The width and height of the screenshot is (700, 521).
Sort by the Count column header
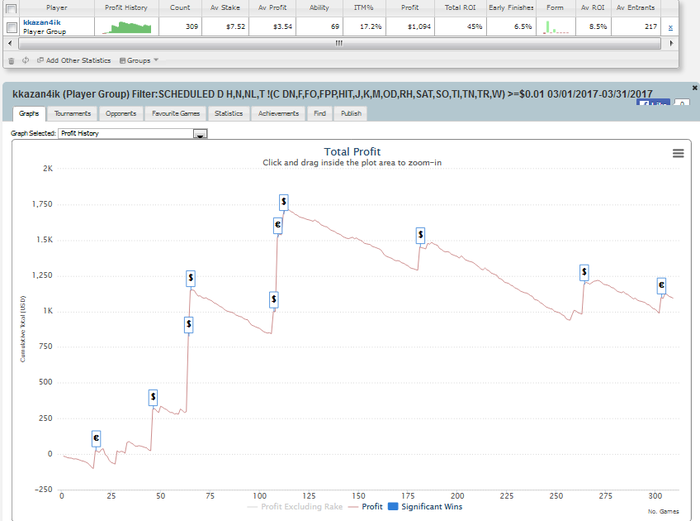(x=180, y=8)
